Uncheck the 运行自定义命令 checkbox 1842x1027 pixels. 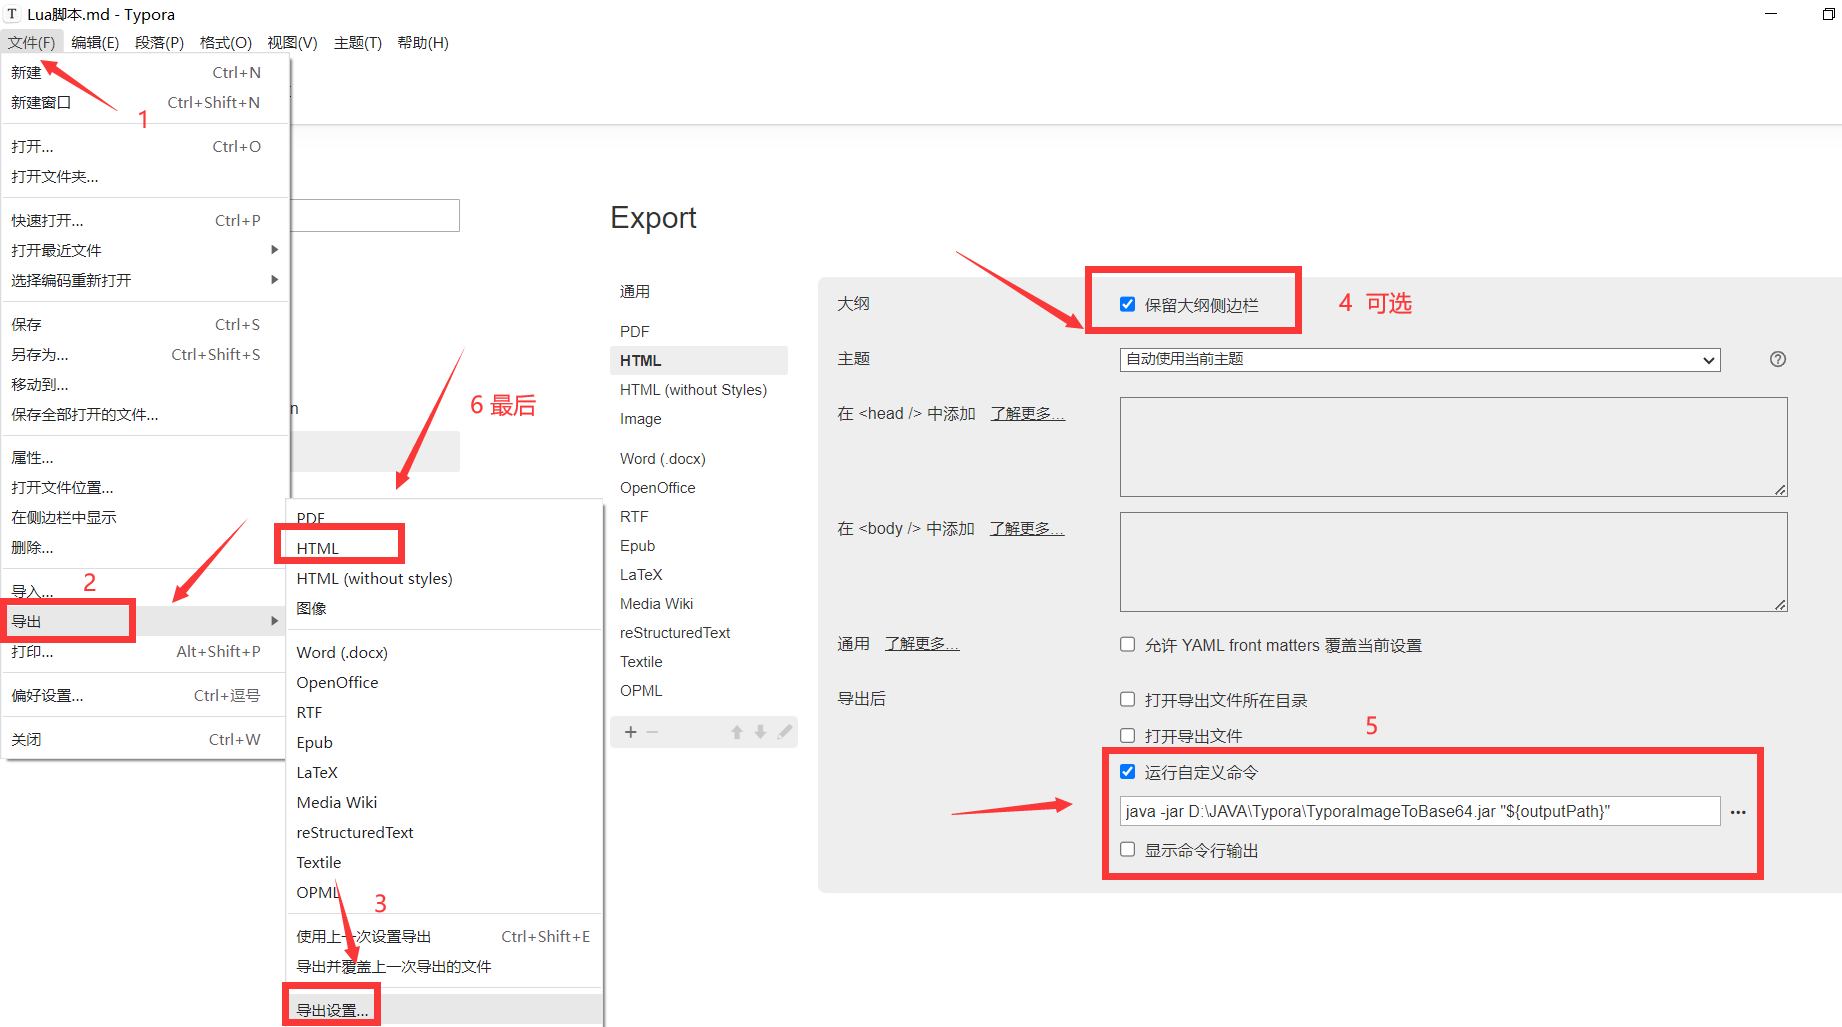pos(1127,771)
